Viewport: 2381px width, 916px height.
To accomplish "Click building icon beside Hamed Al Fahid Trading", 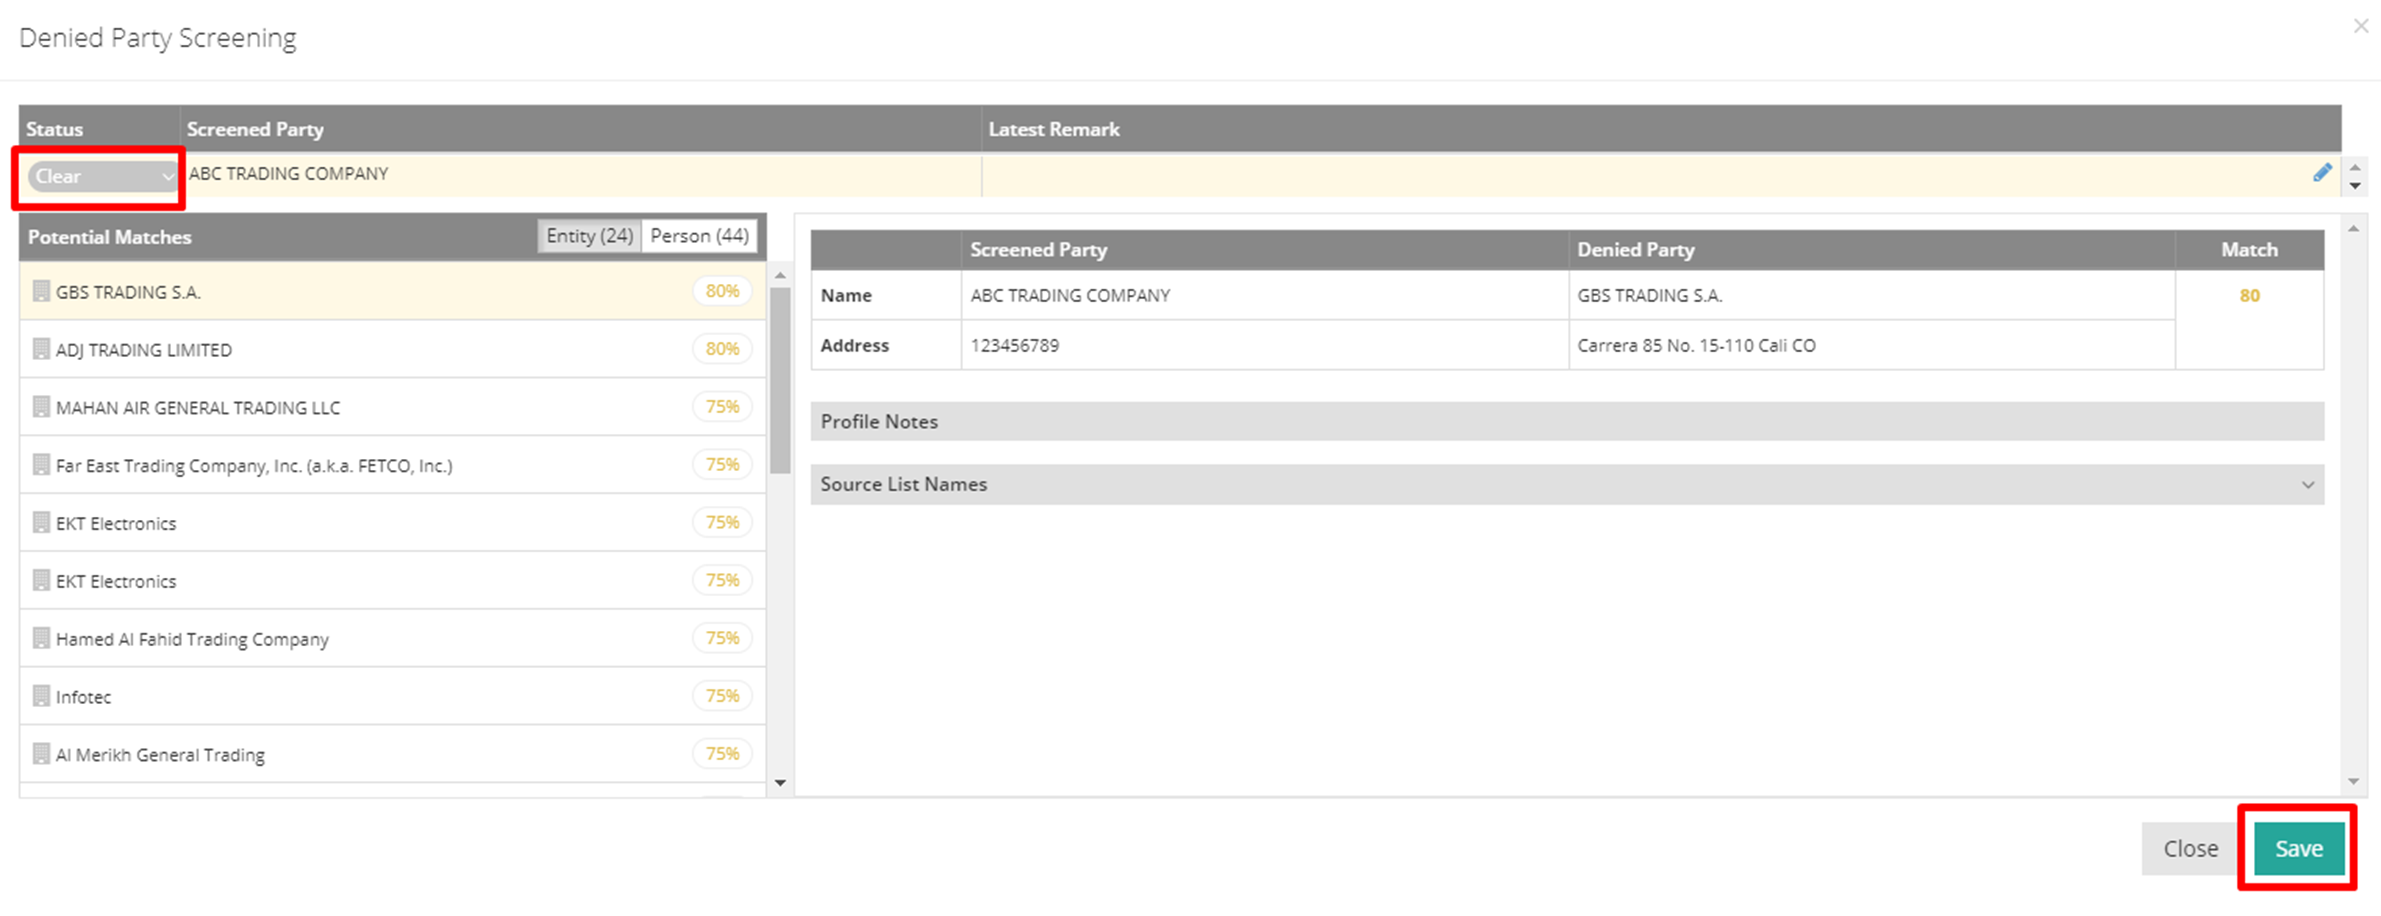I will click(41, 638).
